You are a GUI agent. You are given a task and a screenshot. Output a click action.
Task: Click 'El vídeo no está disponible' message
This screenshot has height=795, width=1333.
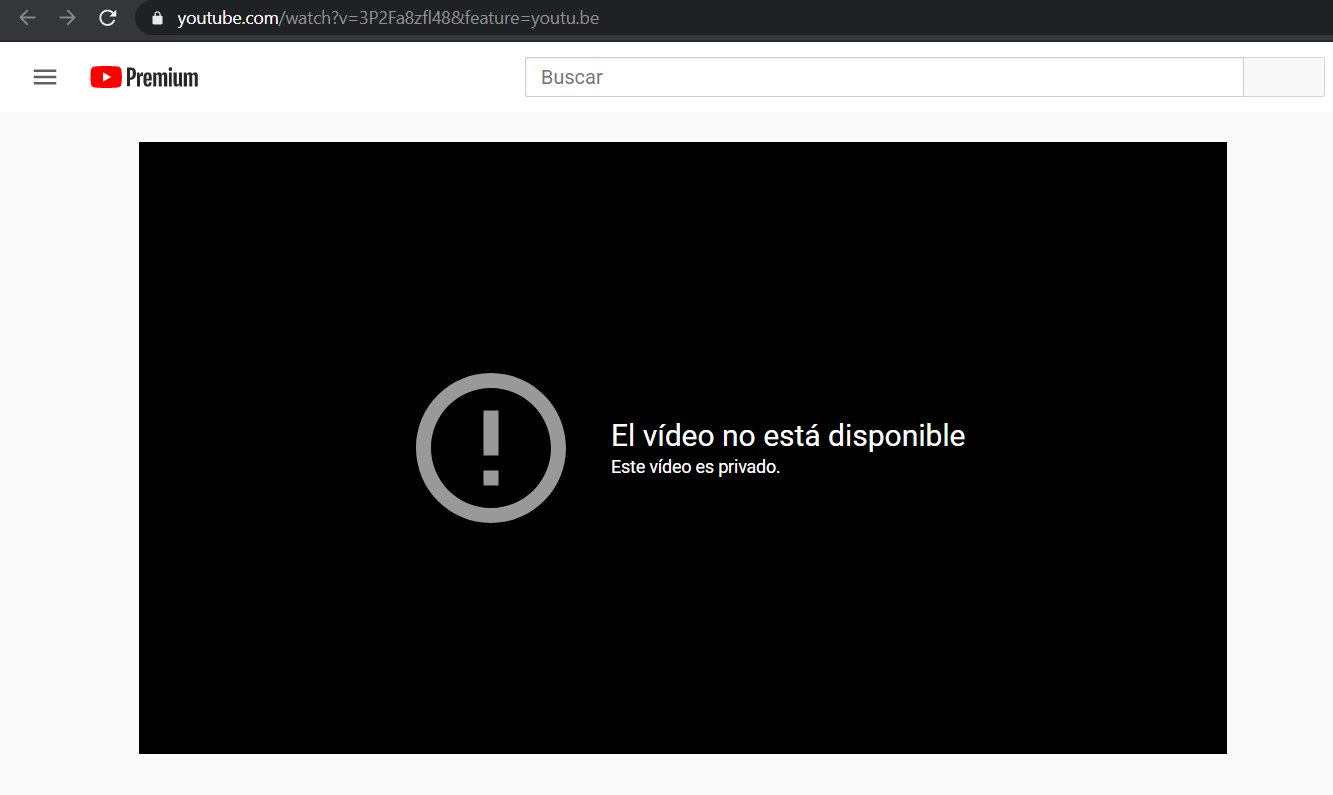coord(788,436)
